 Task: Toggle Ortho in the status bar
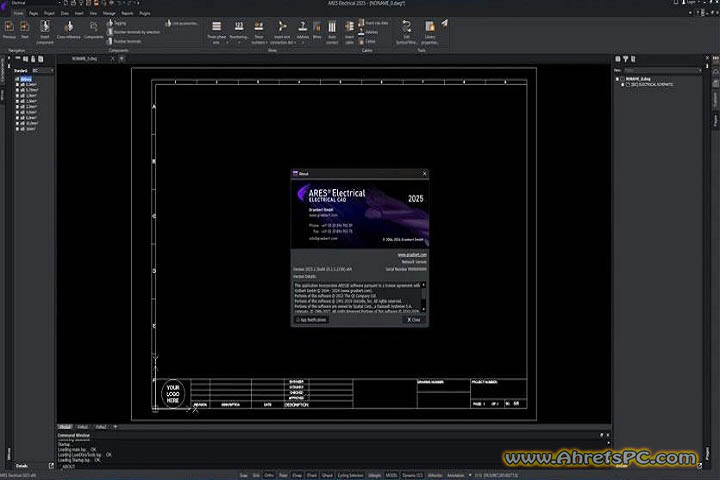click(269, 475)
